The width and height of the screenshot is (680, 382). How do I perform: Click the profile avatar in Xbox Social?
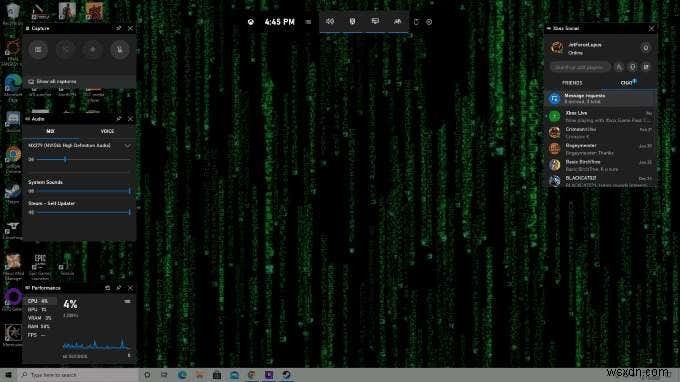[x=557, y=48]
